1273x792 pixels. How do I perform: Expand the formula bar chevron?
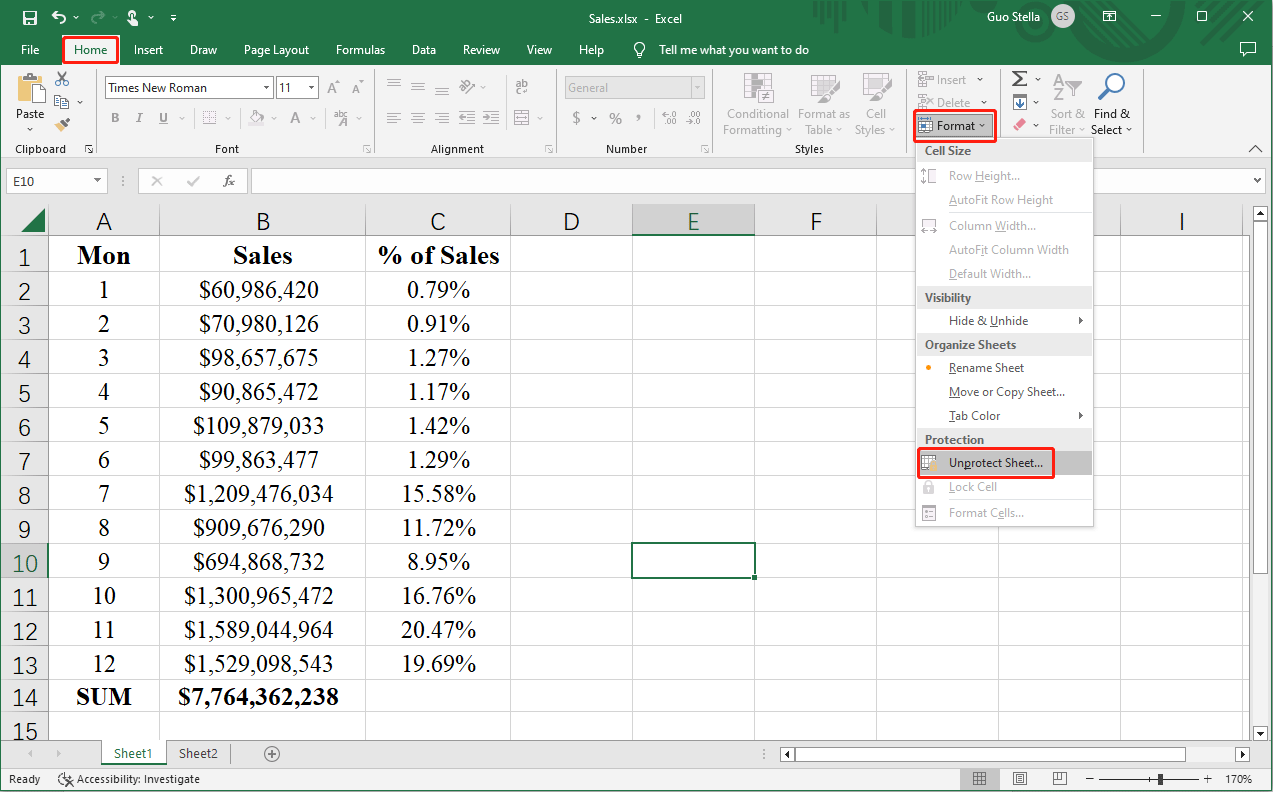point(1258,181)
